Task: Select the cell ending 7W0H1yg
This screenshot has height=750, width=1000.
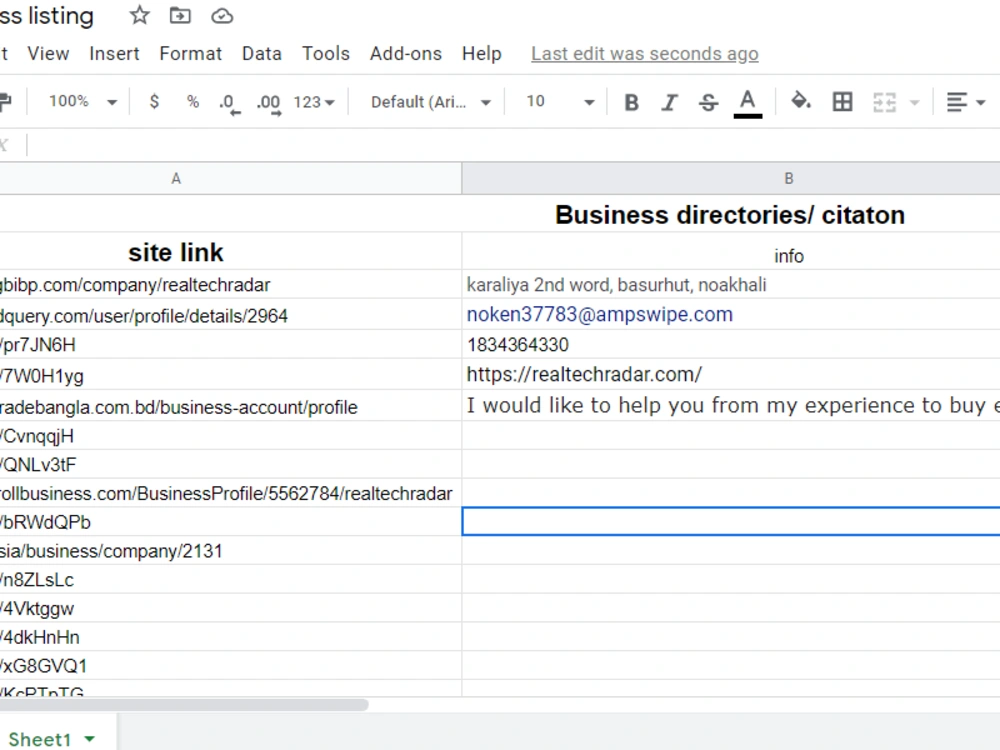Action: point(231,376)
